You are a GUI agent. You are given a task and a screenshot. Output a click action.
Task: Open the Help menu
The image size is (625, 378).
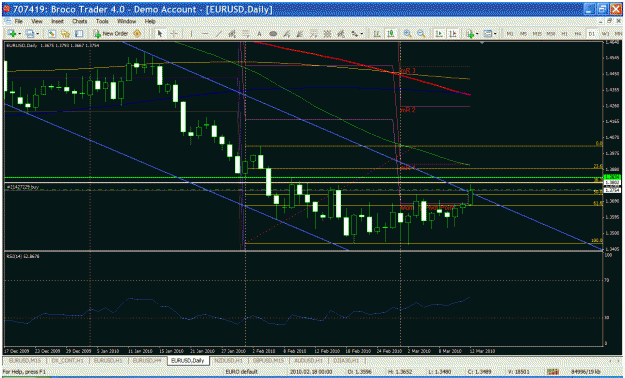pos(150,21)
